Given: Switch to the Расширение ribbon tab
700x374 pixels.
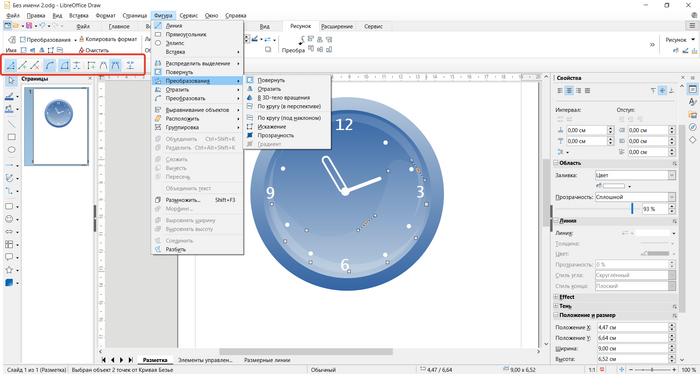Looking at the screenshot, I should pos(337,27).
